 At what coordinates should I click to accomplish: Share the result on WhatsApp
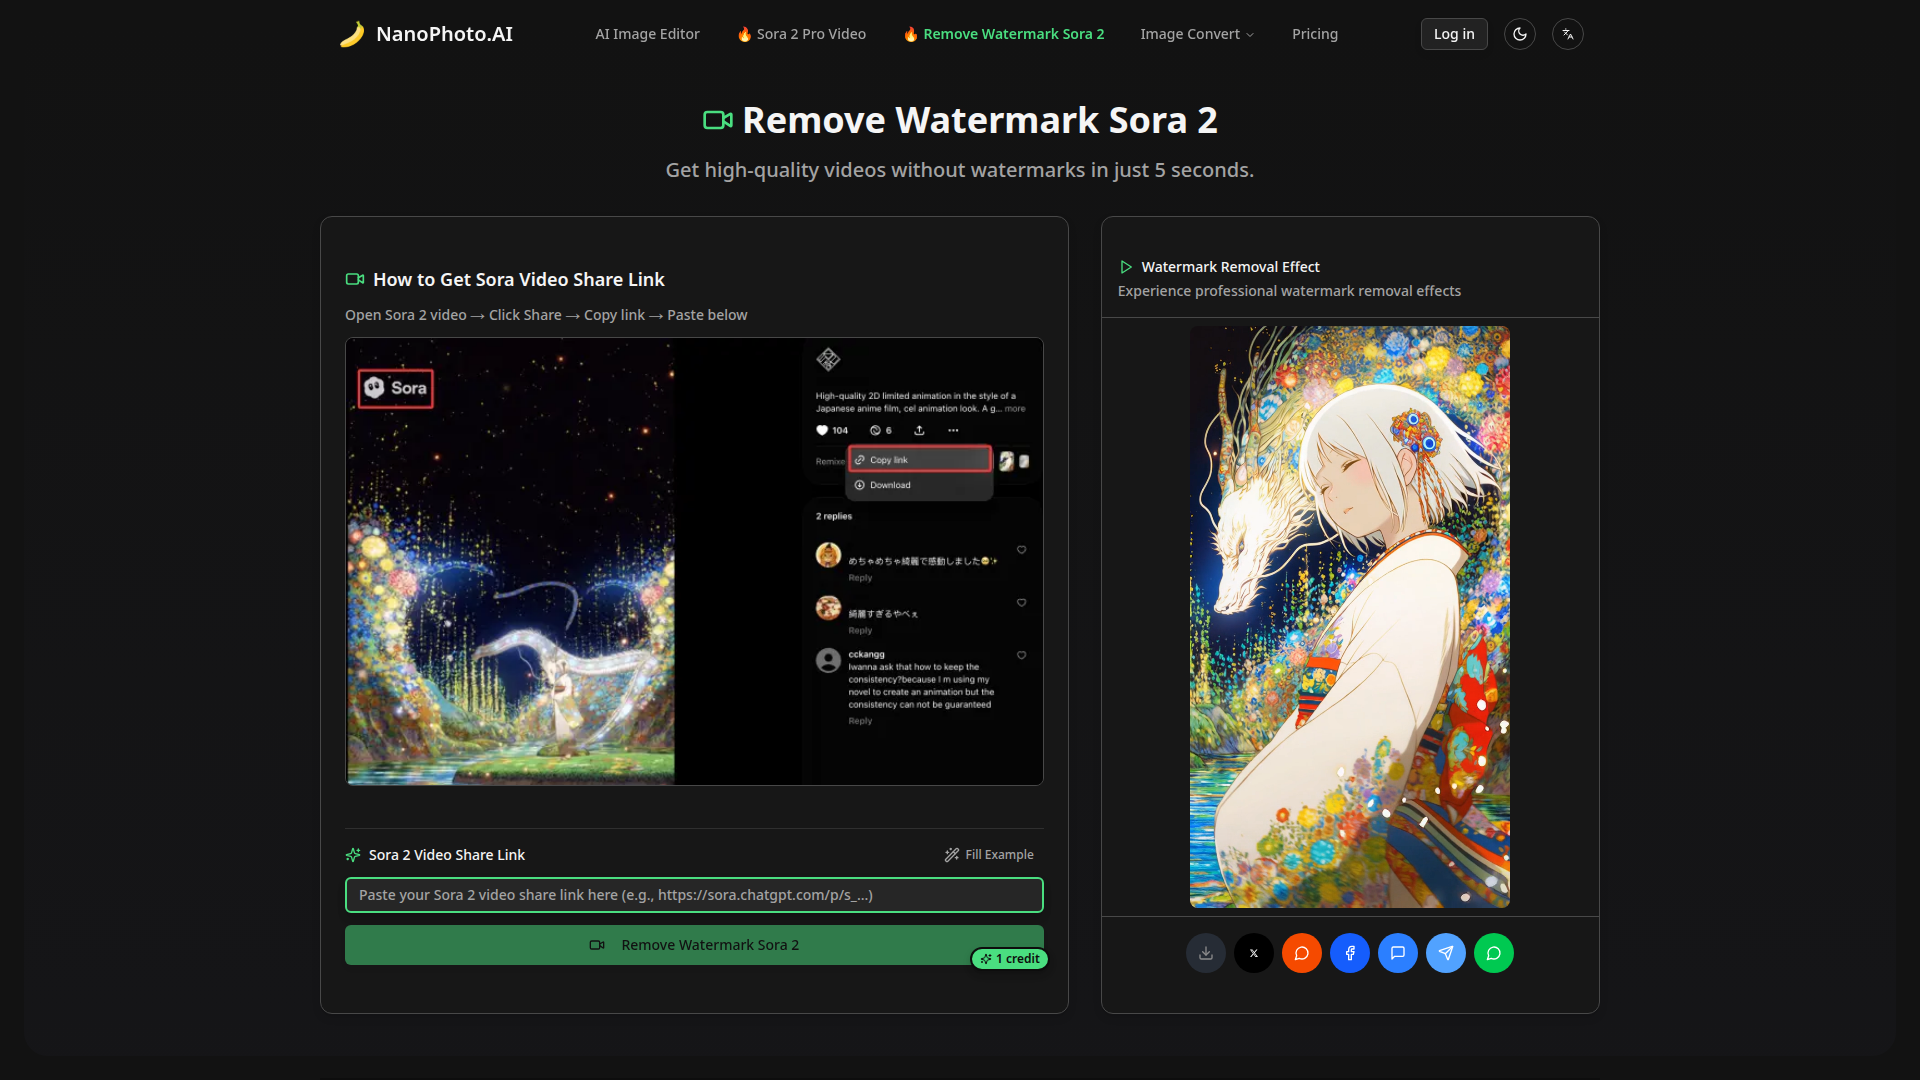point(1493,953)
